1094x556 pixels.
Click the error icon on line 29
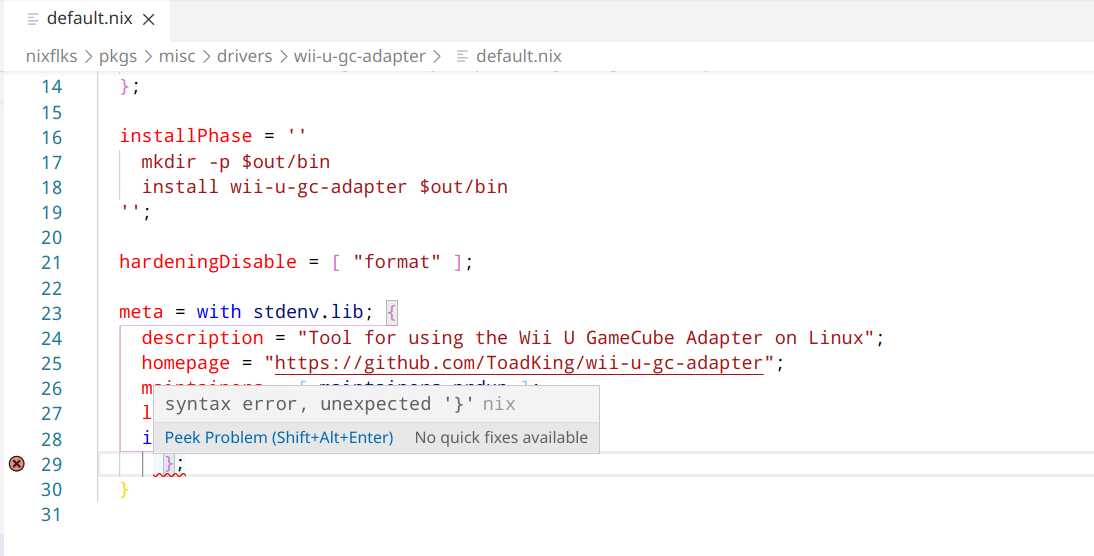tap(17, 464)
